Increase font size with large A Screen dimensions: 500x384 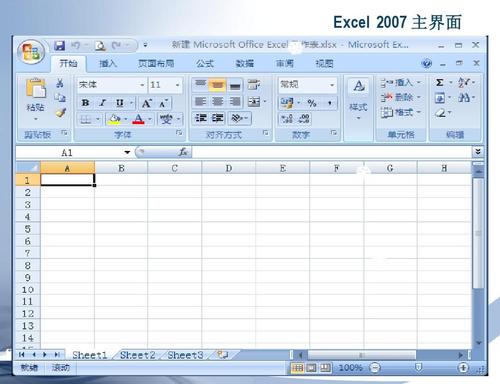pyautogui.click(x=147, y=103)
